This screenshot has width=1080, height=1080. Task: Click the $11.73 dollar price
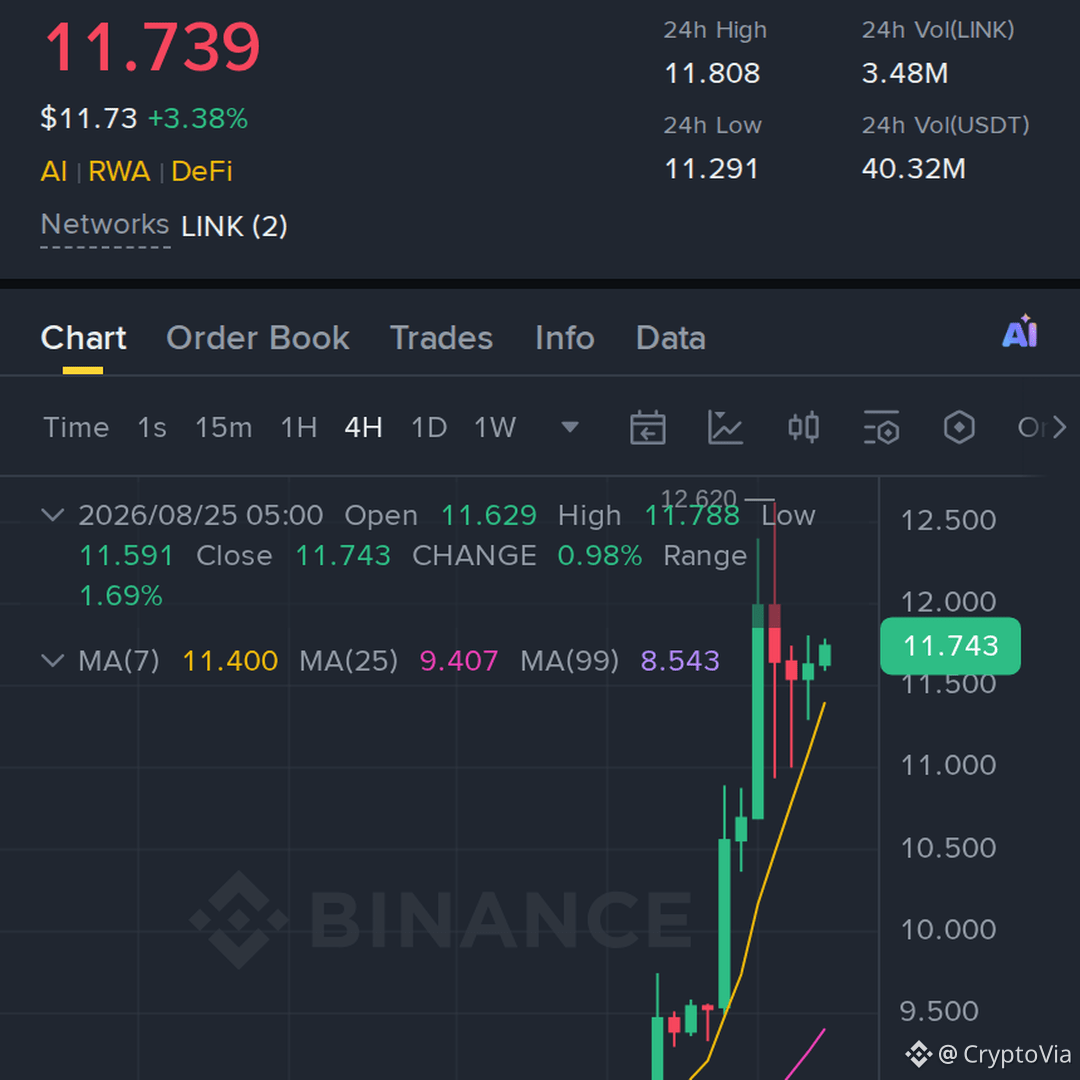coord(89,118)
